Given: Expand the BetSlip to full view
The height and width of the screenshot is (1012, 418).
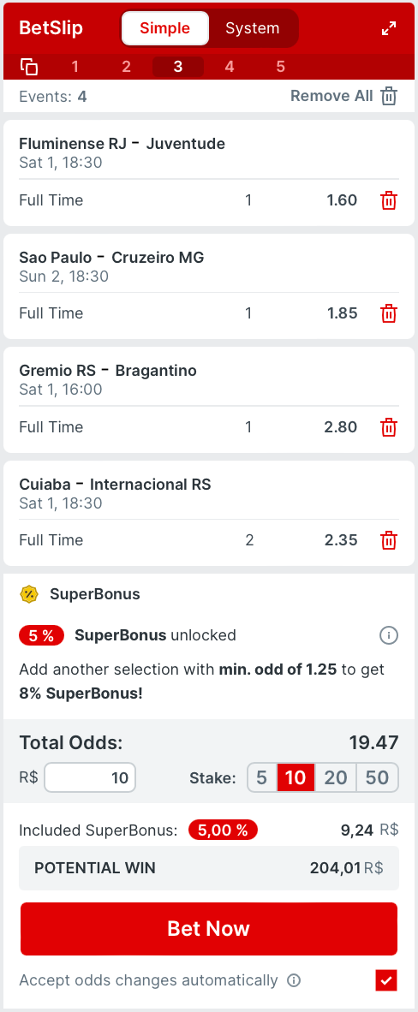Looking at the screenshot, I should coord(389,28).
